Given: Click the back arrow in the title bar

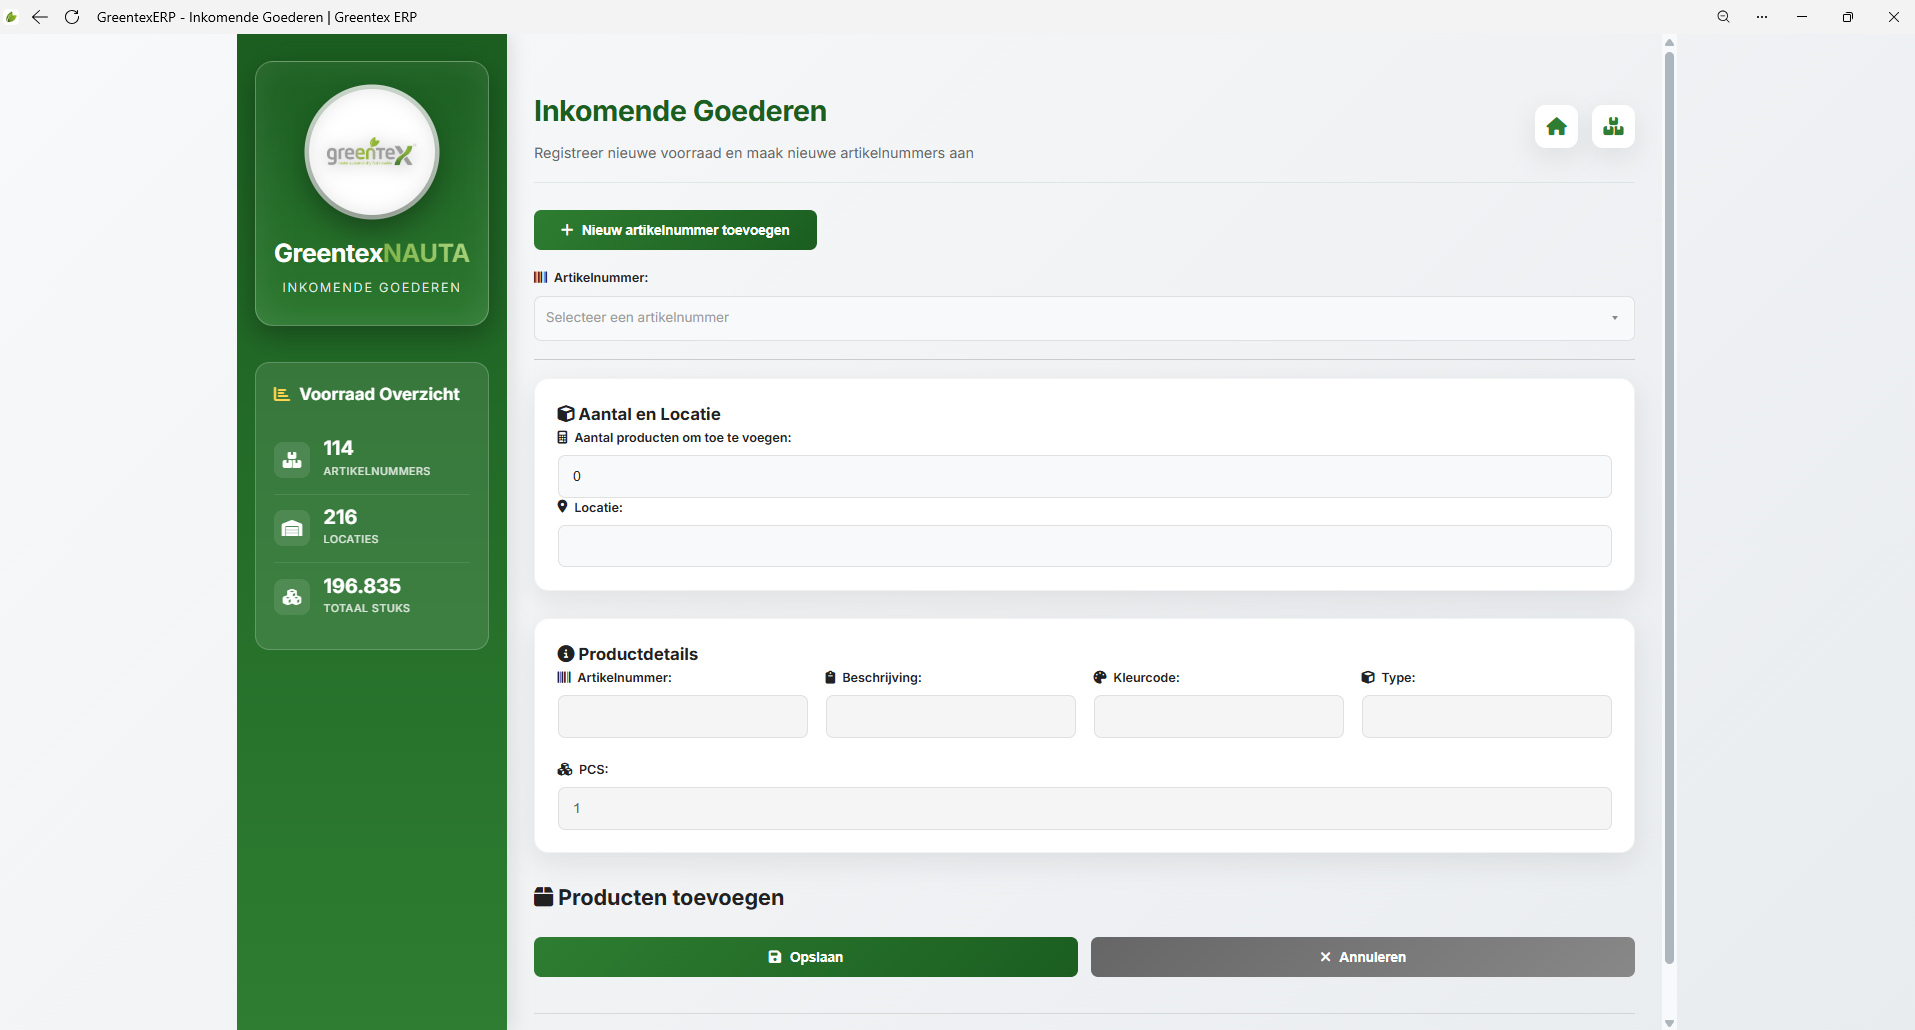Looking at the screenshot, I should [40, 17].
